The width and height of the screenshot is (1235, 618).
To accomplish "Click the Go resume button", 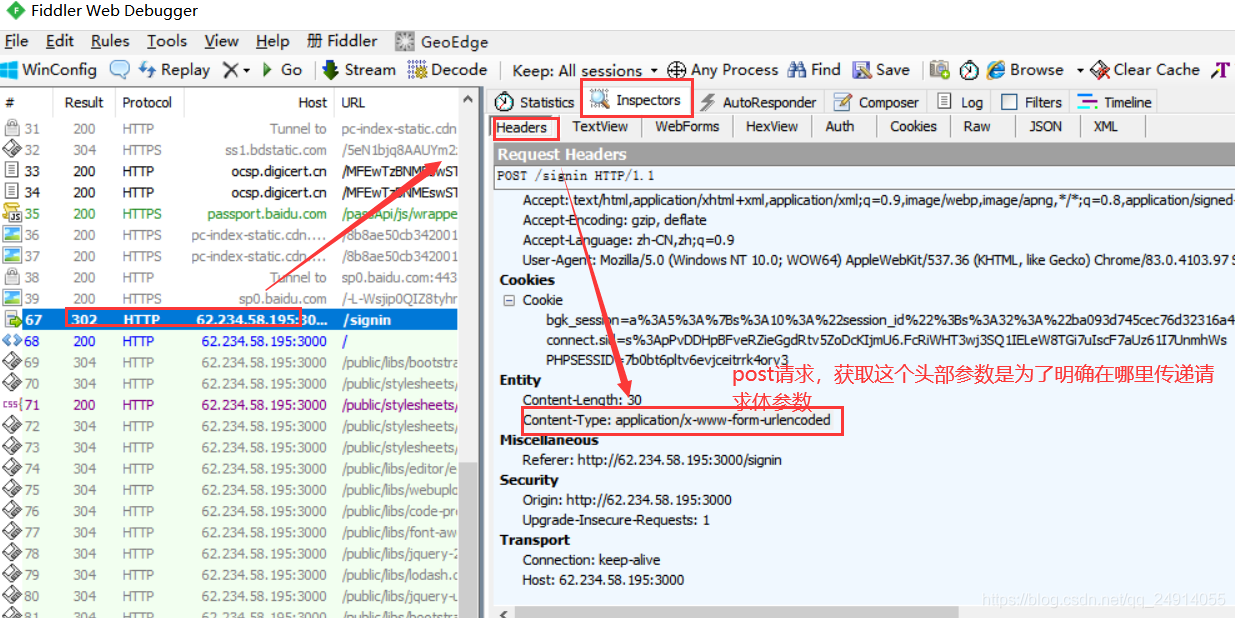I will 282,70.
